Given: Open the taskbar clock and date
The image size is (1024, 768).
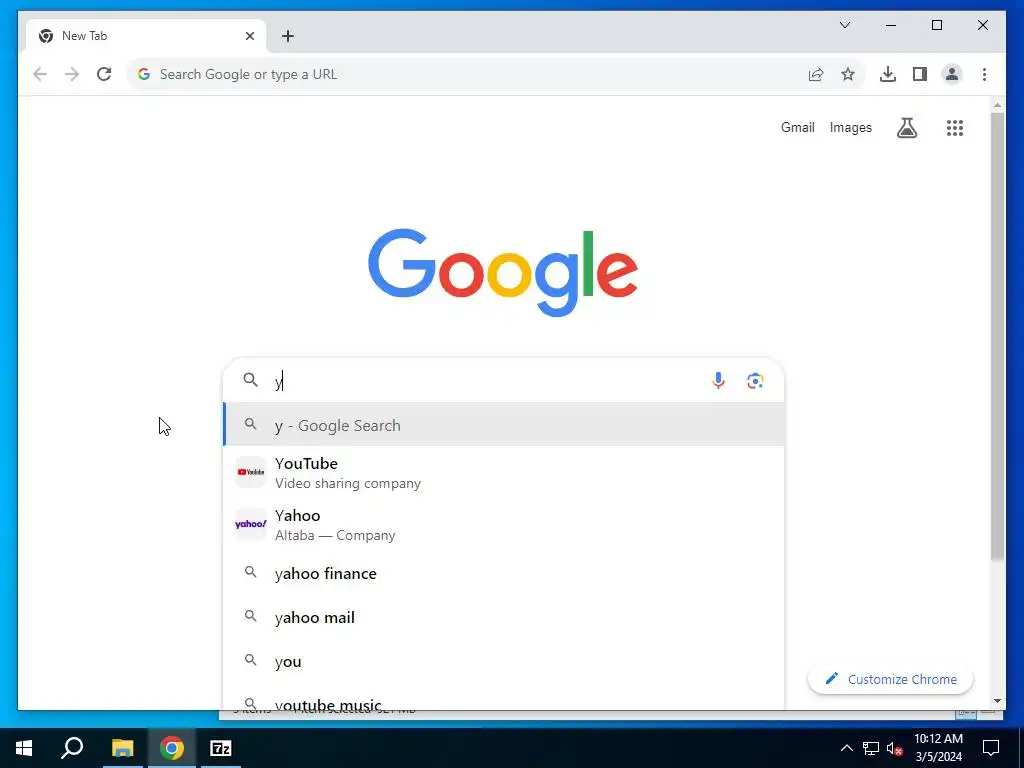Looking at the screenshot, I should [x=938, y=748].
